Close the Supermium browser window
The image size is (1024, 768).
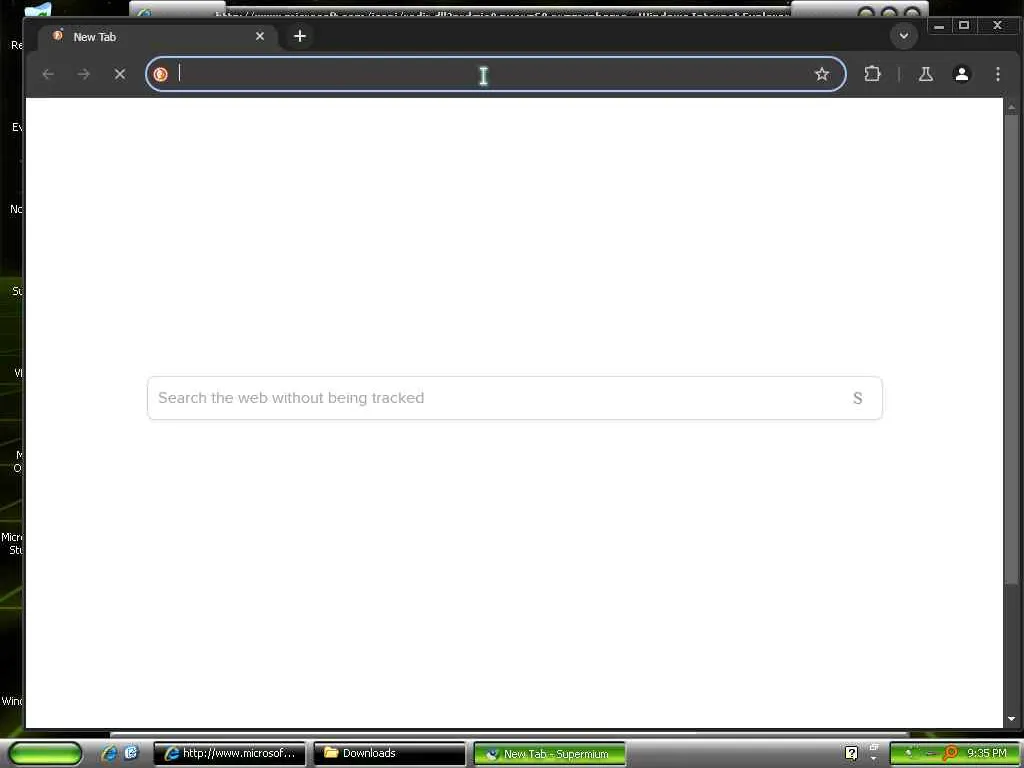[997, 26]
